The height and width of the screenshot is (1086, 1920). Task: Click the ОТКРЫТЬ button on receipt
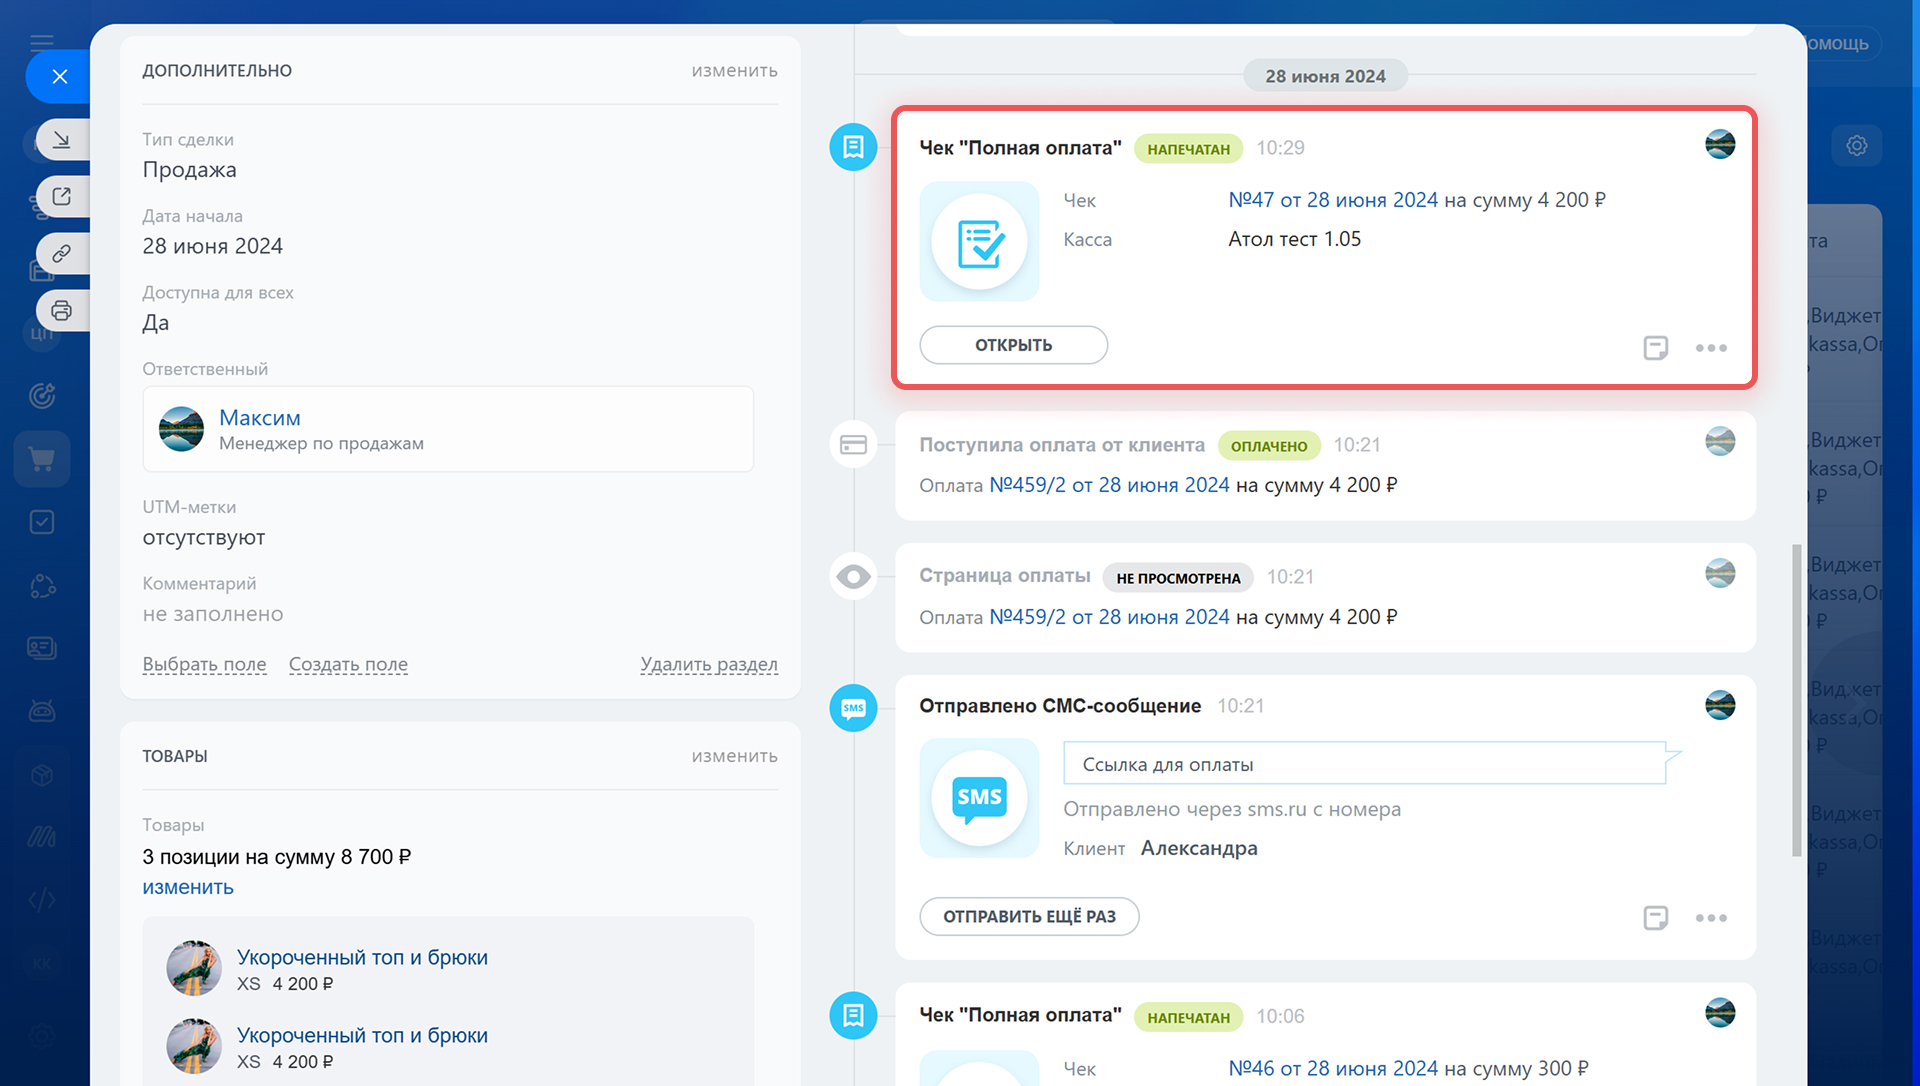point(1013,345)
